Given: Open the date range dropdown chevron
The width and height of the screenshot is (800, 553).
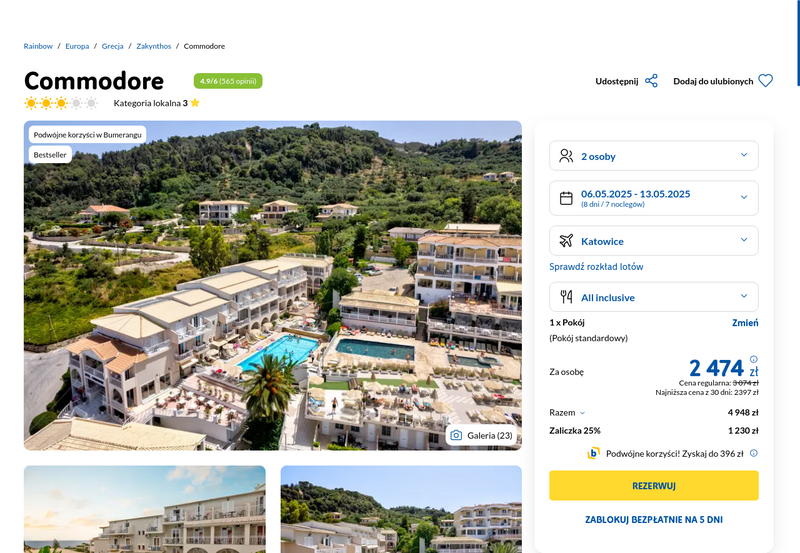Looking at the screenshot, I should pyautogui.click(x=744, y=197).
